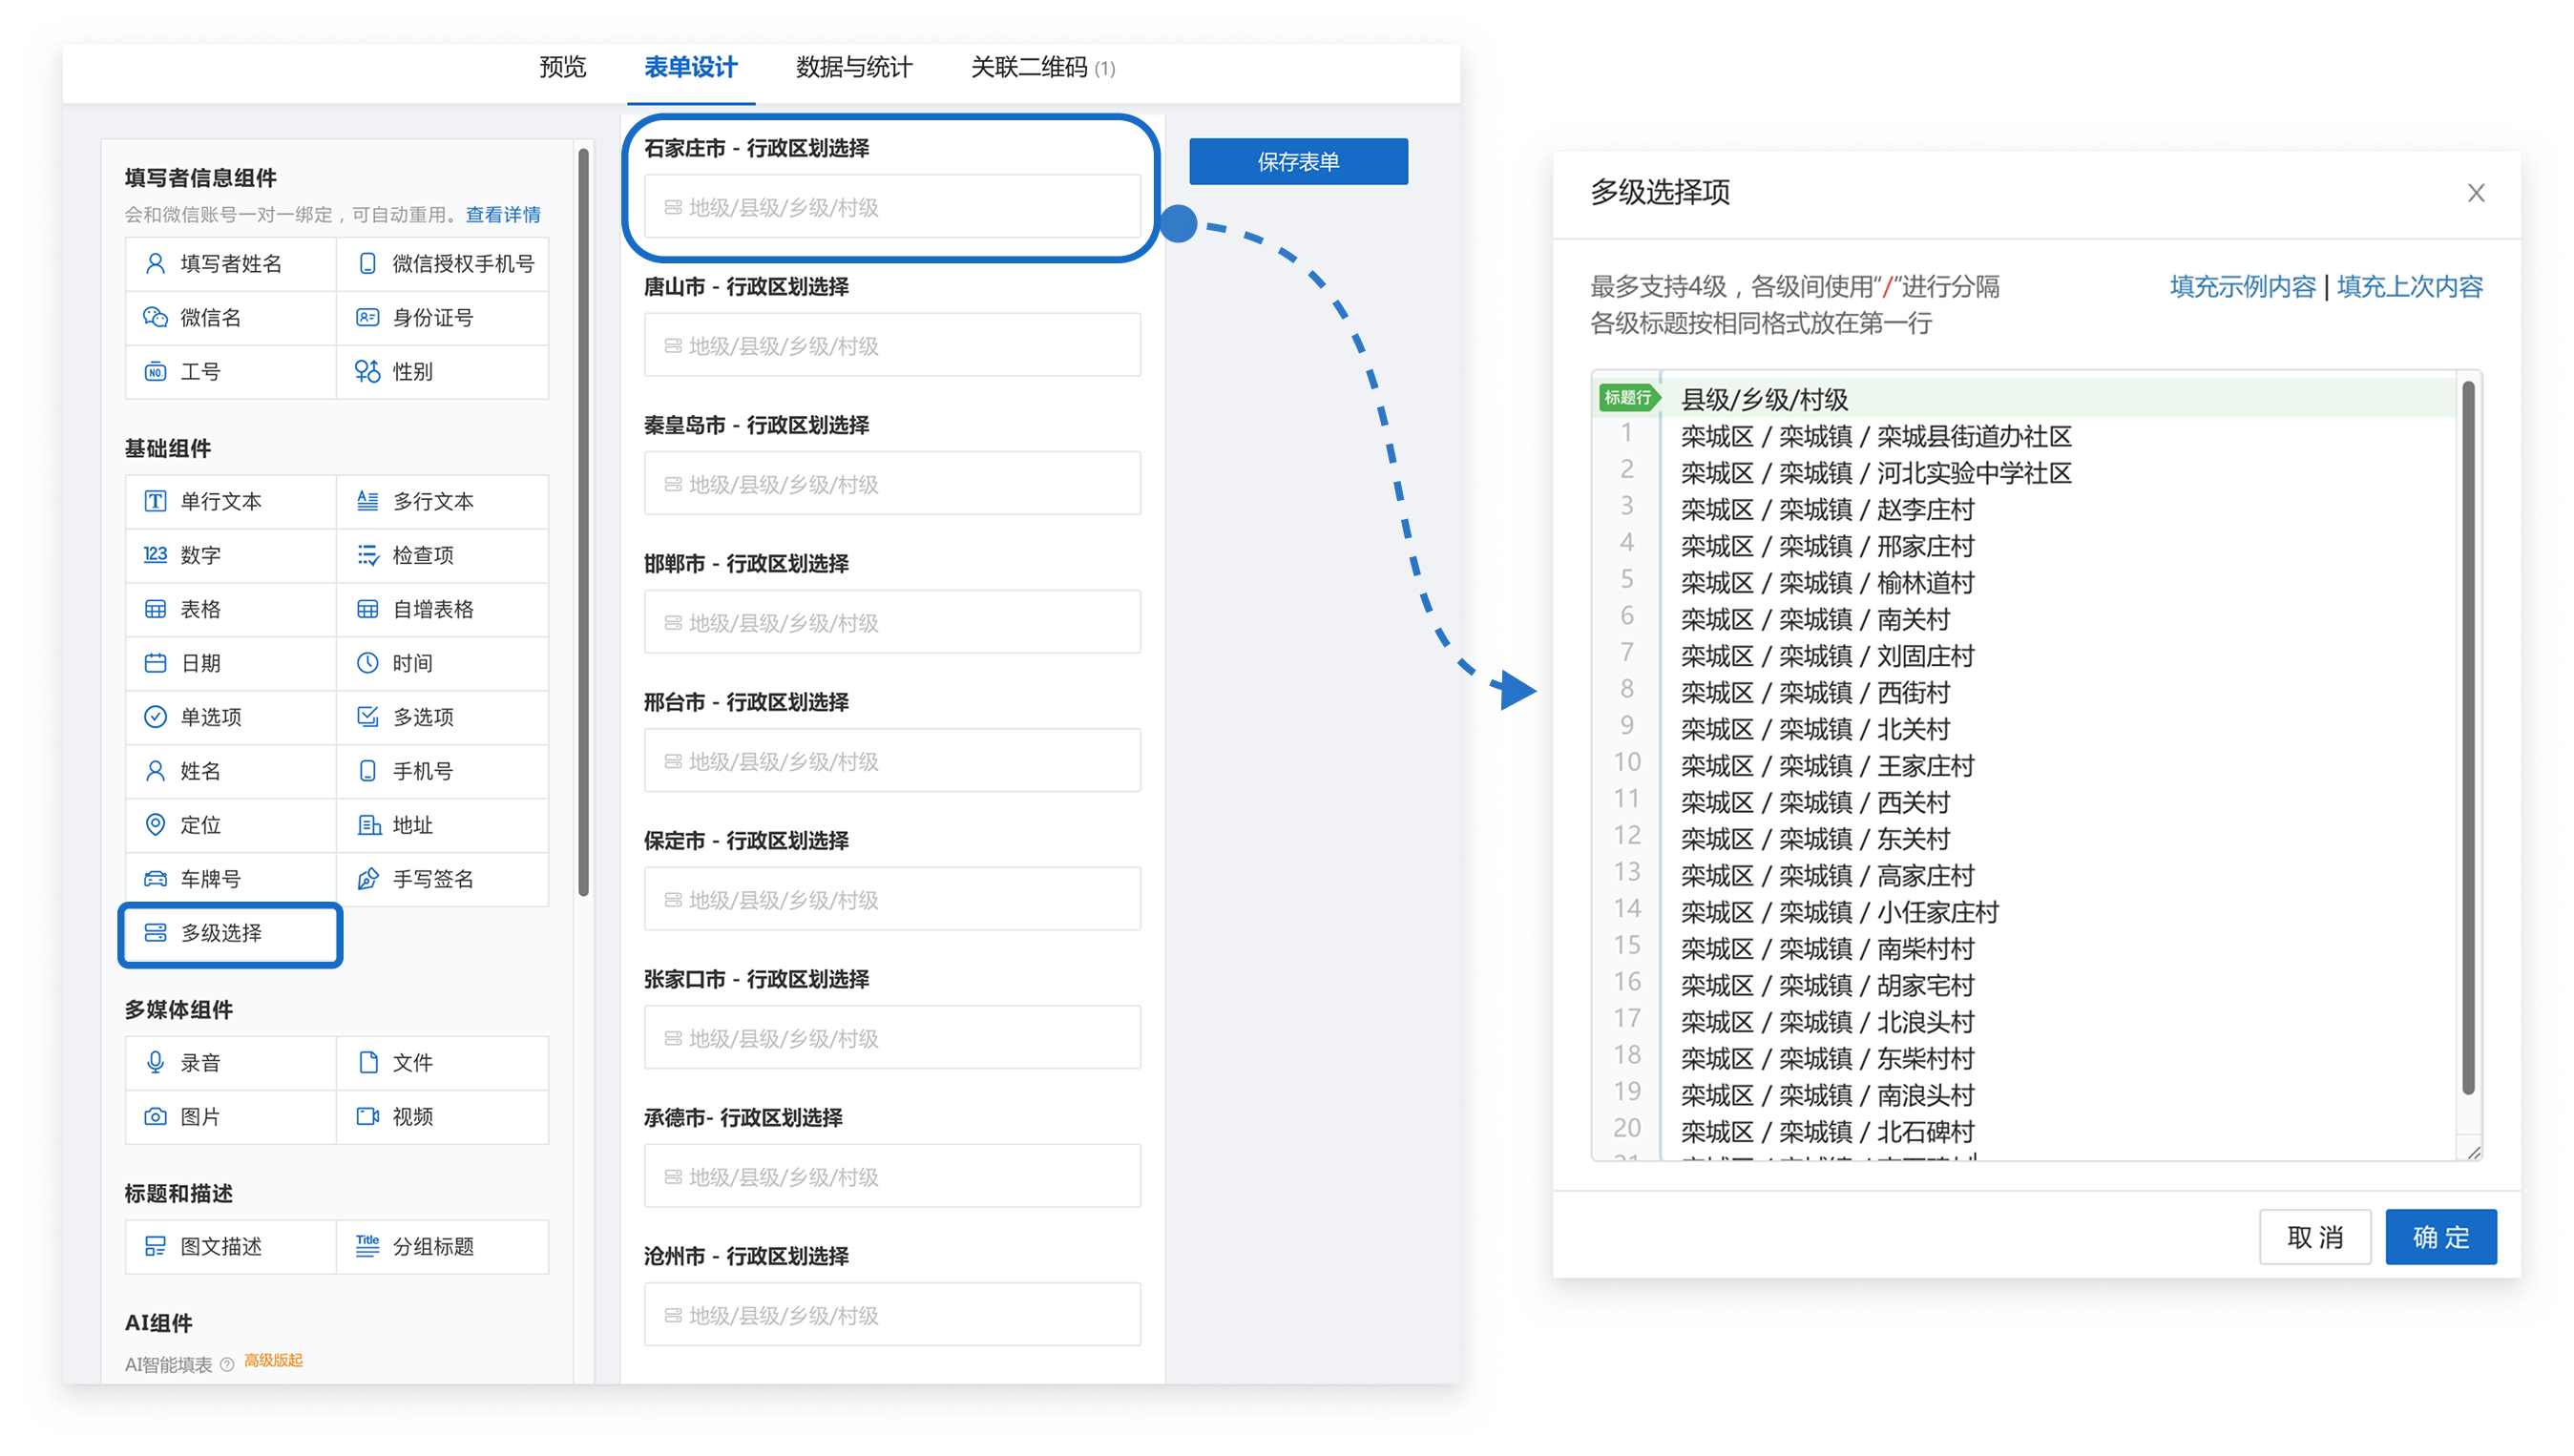The image size is (2574, 1456).
Task: Open the 预览 tab
Action: (562, 68)
